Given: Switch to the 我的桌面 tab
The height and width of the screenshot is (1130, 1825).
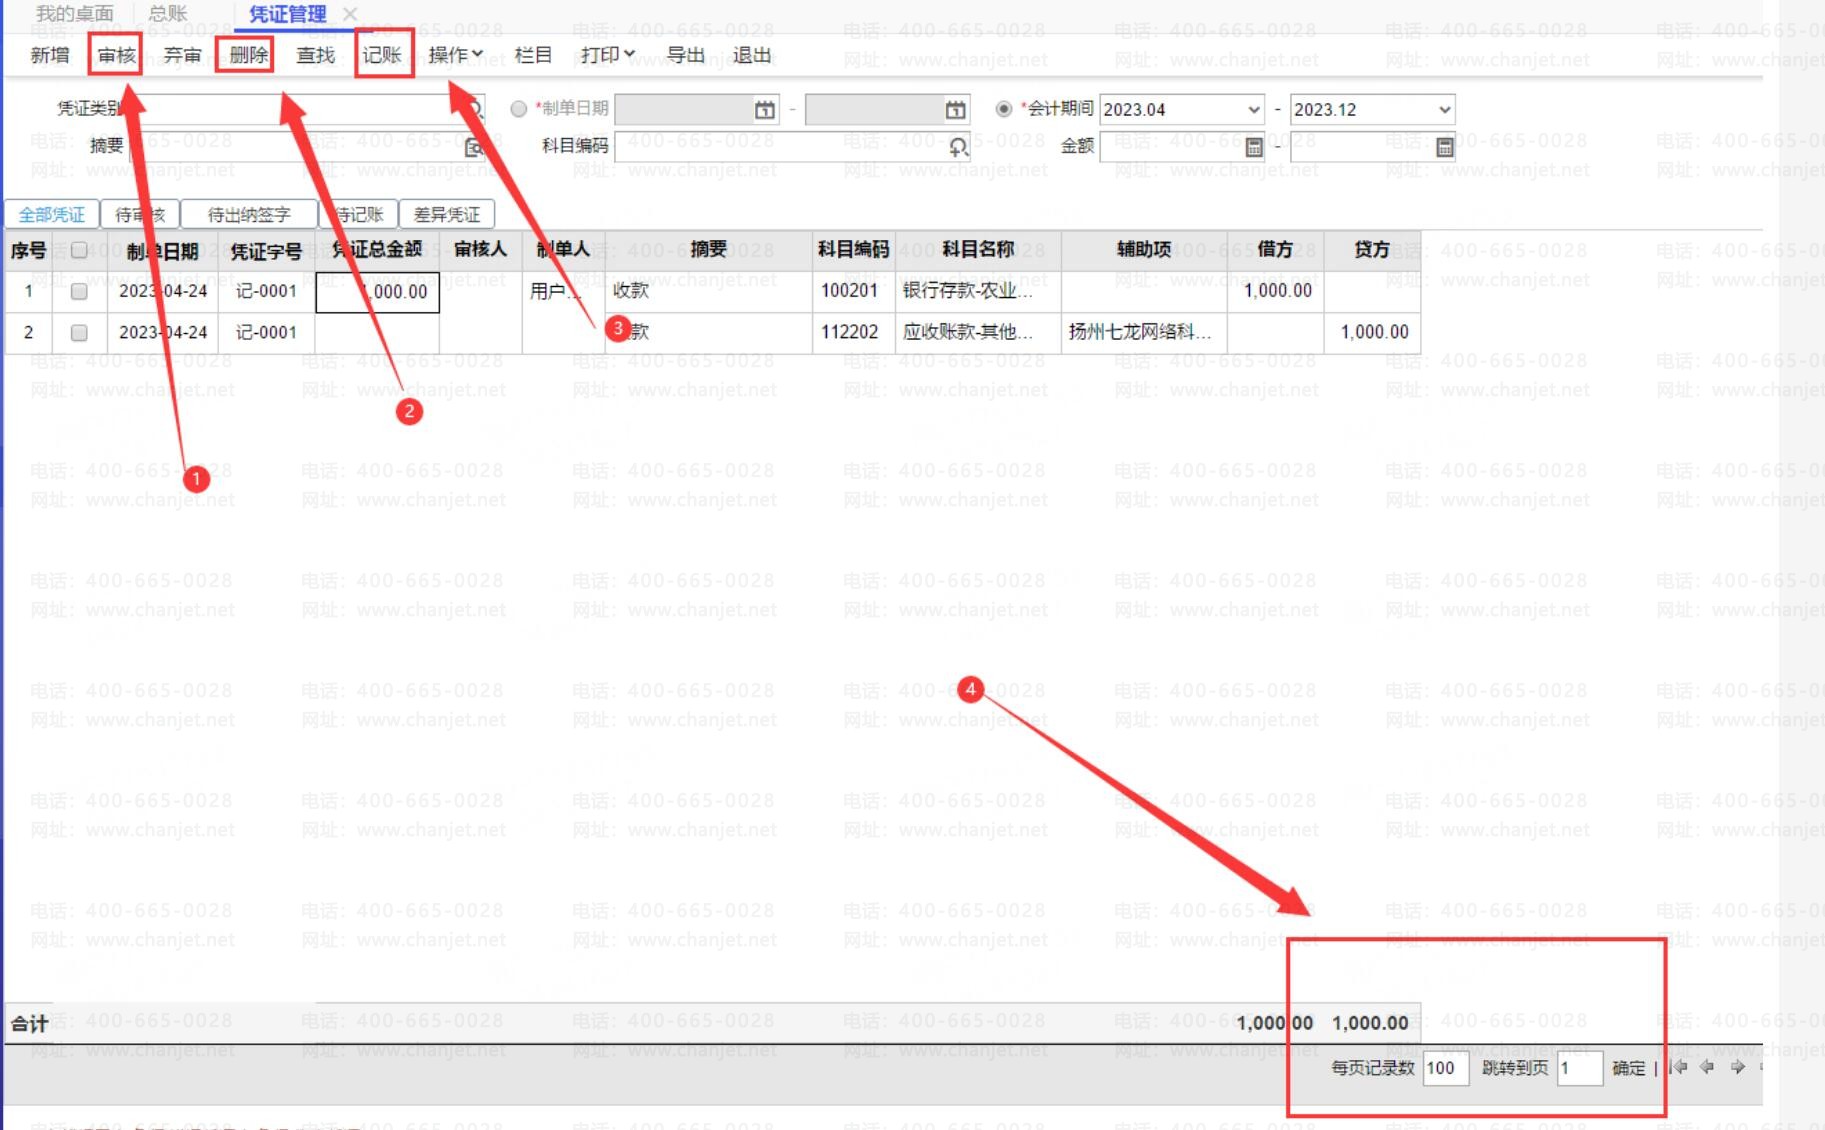Looking at the screenshot, I should click(x=75, y=14).
